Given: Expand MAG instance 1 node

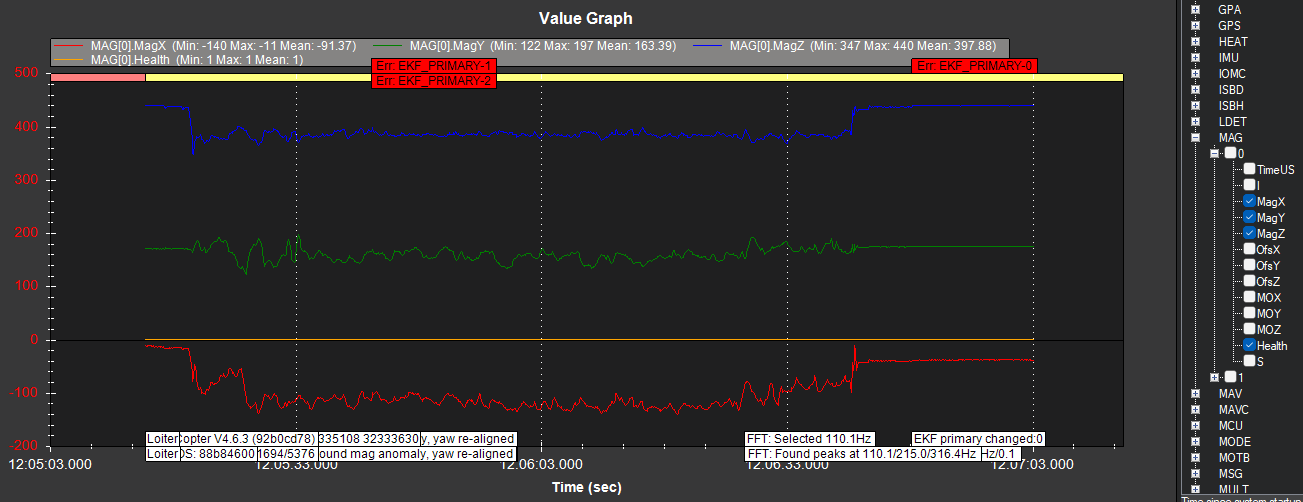Looking at the screenshot, I should point(1214,377).
